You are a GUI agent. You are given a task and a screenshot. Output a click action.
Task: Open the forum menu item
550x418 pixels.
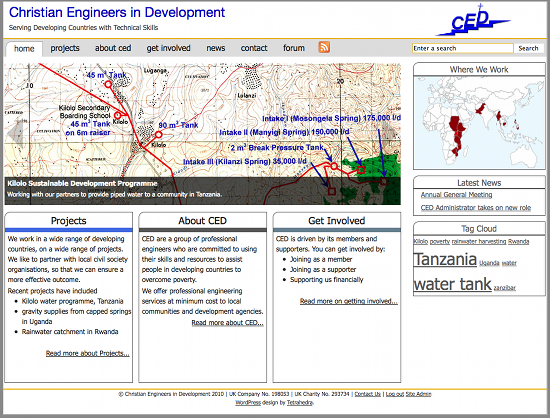tap(294, 48)
